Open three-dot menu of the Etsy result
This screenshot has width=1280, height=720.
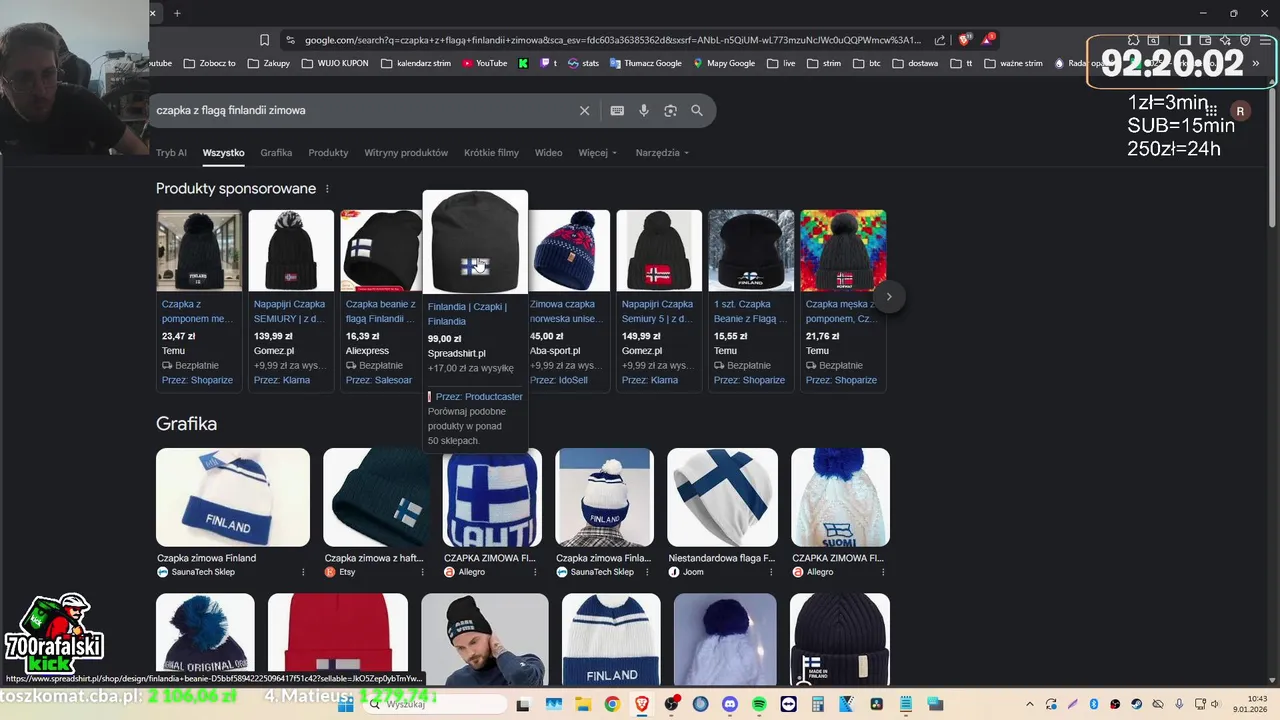coord(423,572)
